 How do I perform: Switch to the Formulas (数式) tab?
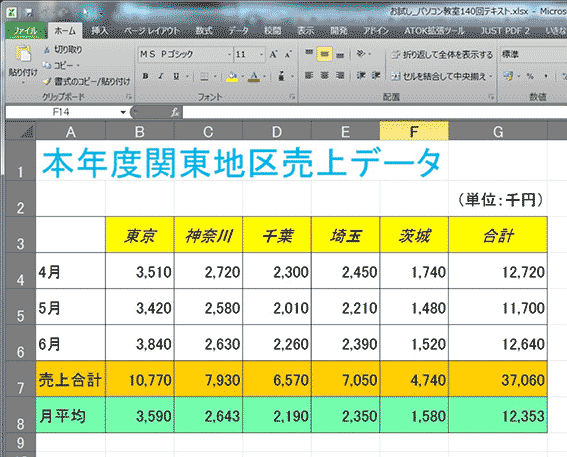point(204,31)
